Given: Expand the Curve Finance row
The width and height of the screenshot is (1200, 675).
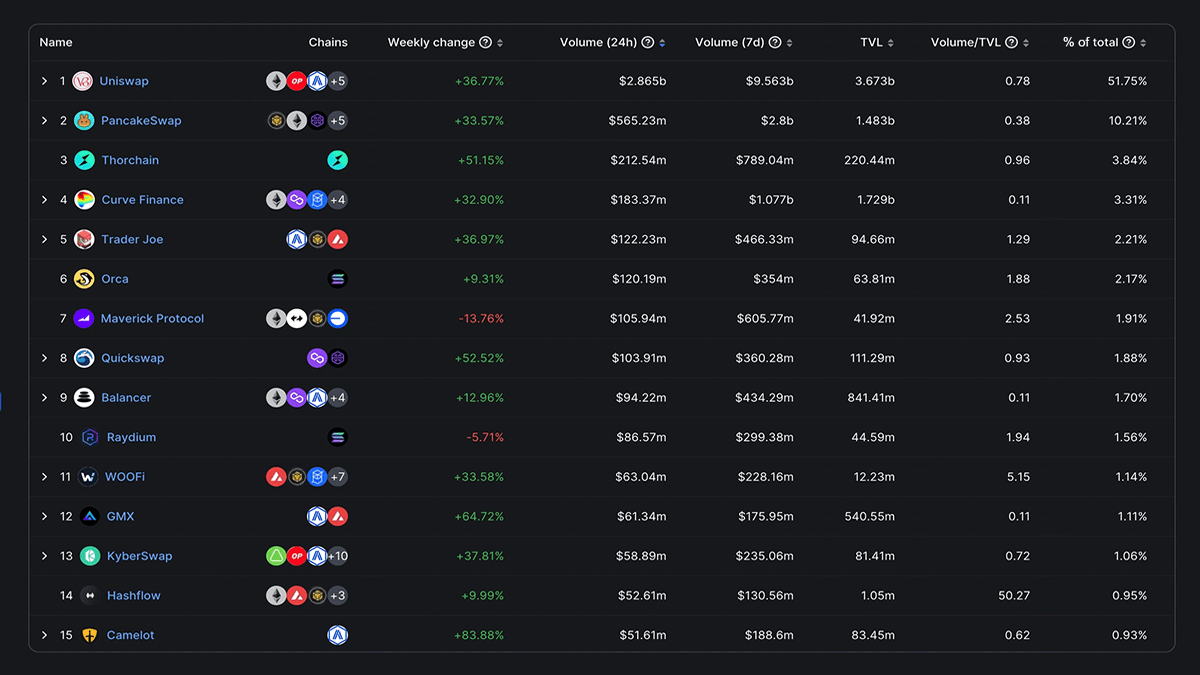Looking at the screenshot, I should 44,199.
